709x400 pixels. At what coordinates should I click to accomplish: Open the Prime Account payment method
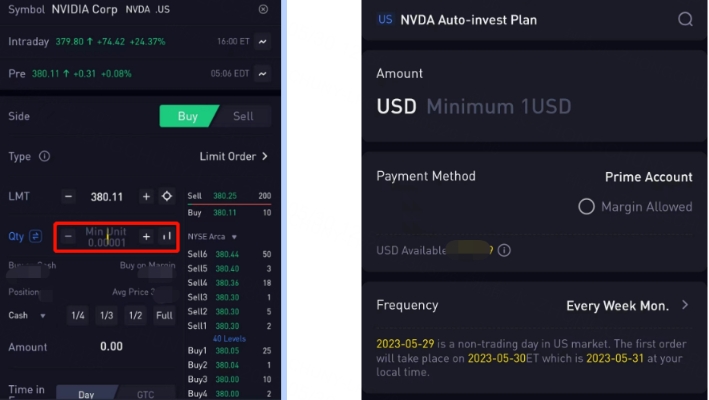coord(648,177)
